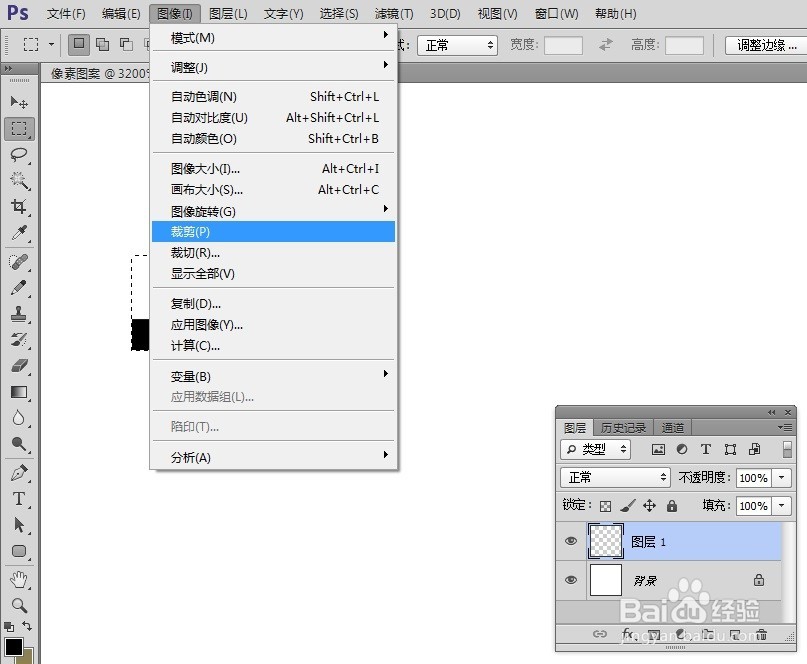Screen dimensions: 807x664
Task: Select the Gradient tool
Action: (x=19, y=392)
